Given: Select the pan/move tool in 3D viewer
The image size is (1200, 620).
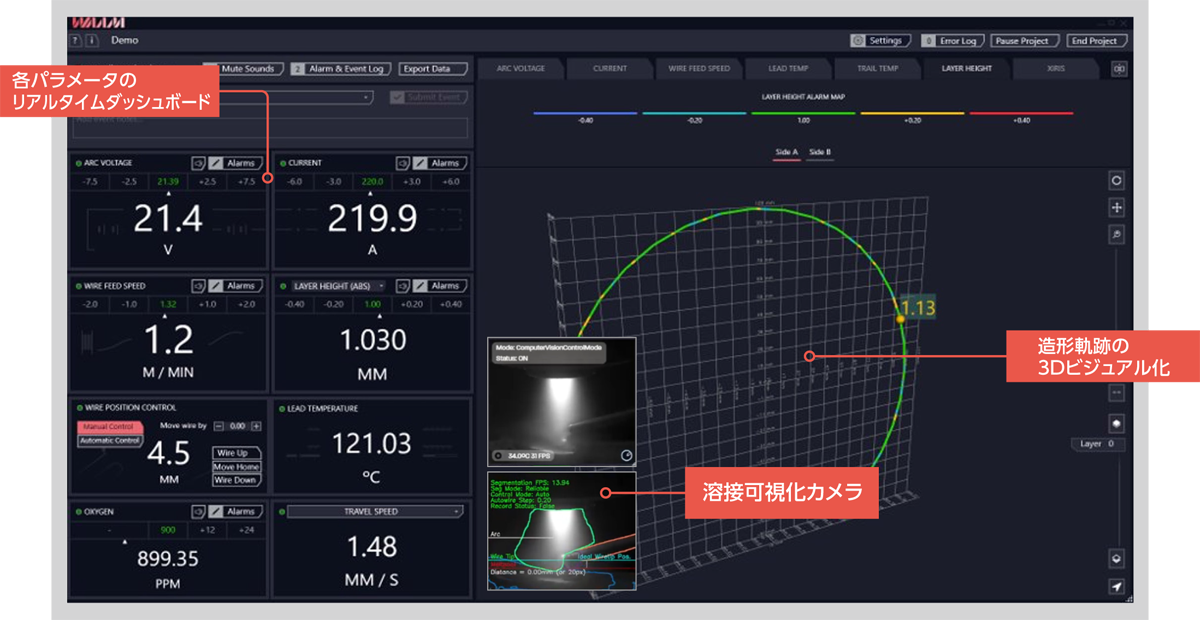Looking at the screenshot, I should click(1116, 208).
